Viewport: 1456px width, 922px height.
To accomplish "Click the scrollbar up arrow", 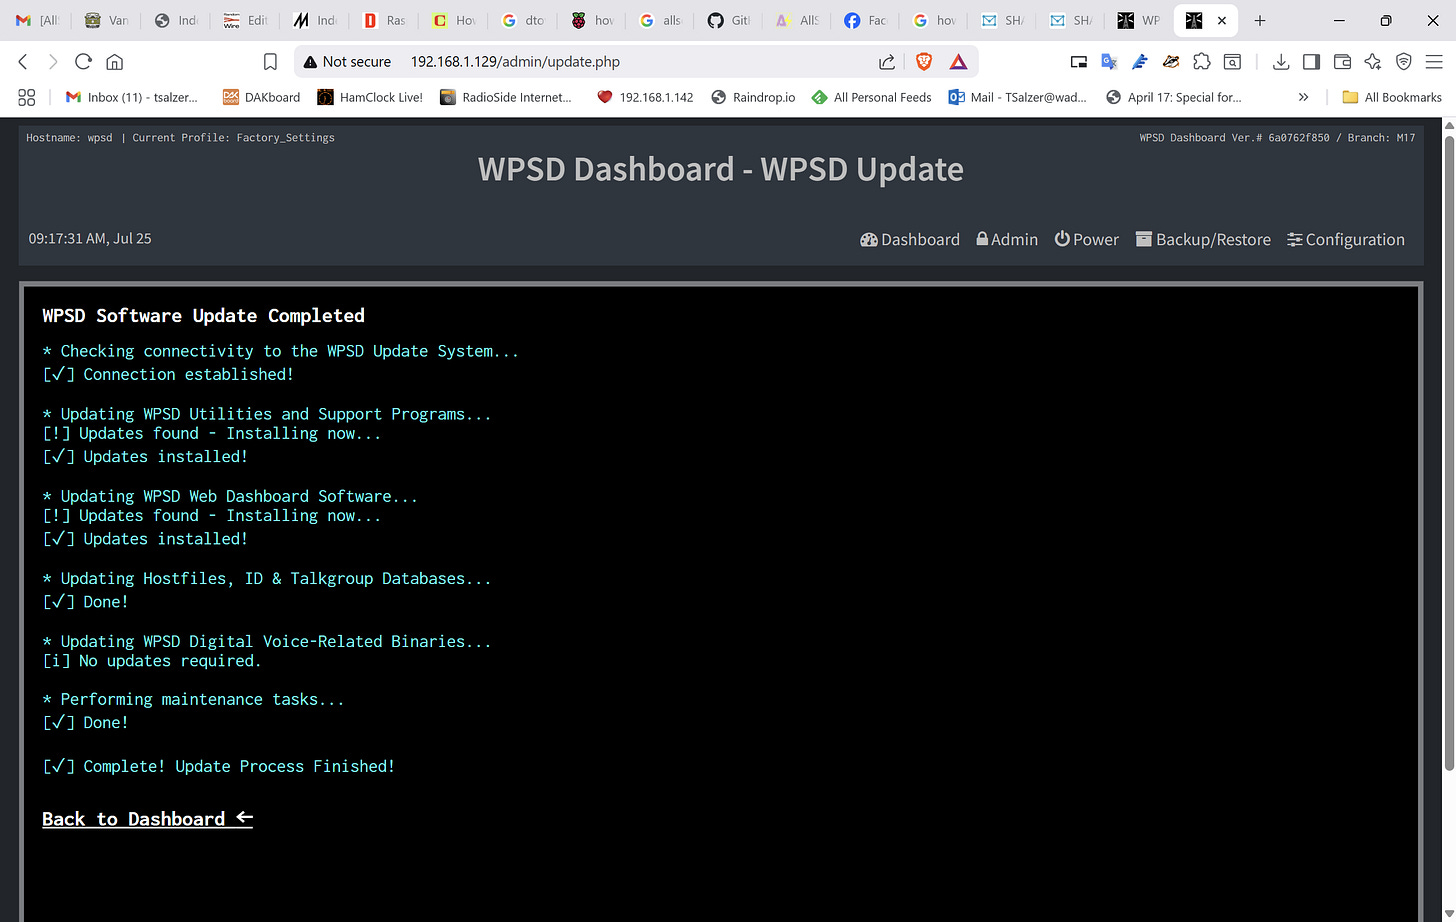I will pos(1449,126).
